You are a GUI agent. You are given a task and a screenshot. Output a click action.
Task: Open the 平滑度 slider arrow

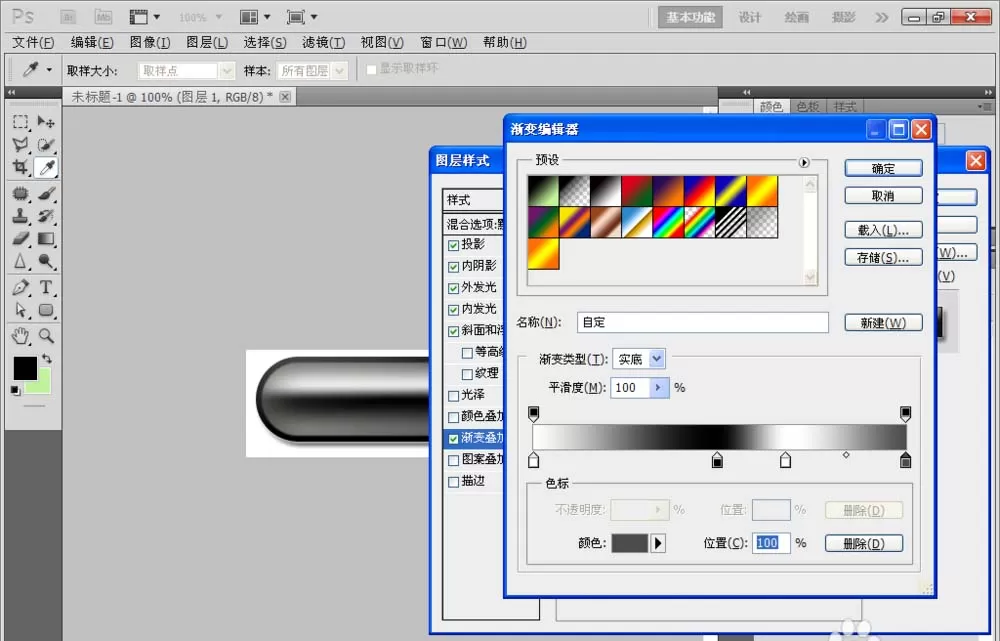(x=659, y=387)
